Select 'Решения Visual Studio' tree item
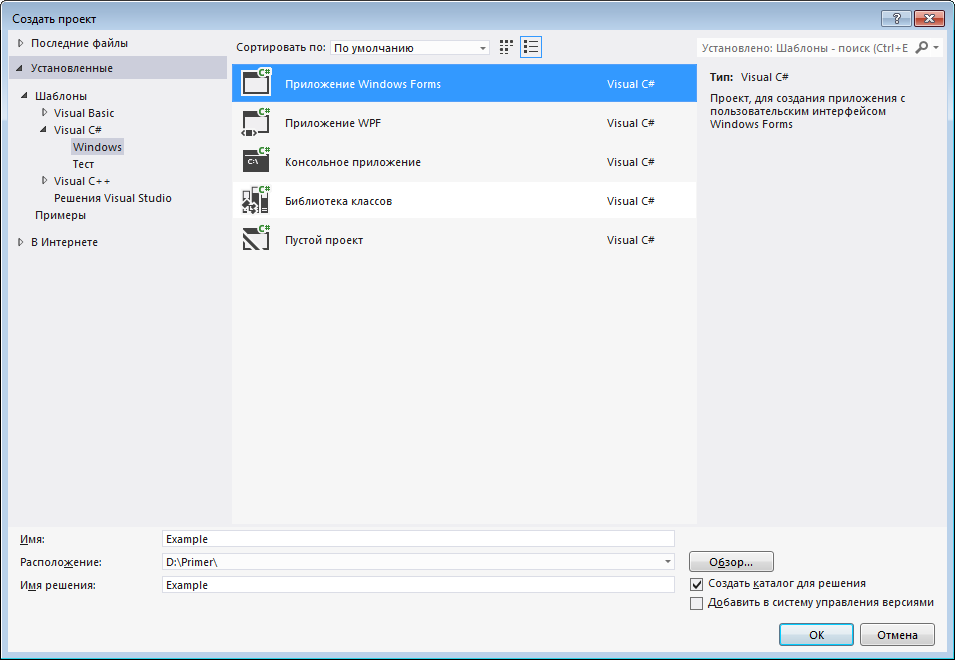Screen dimensions: 955x660 113,198
